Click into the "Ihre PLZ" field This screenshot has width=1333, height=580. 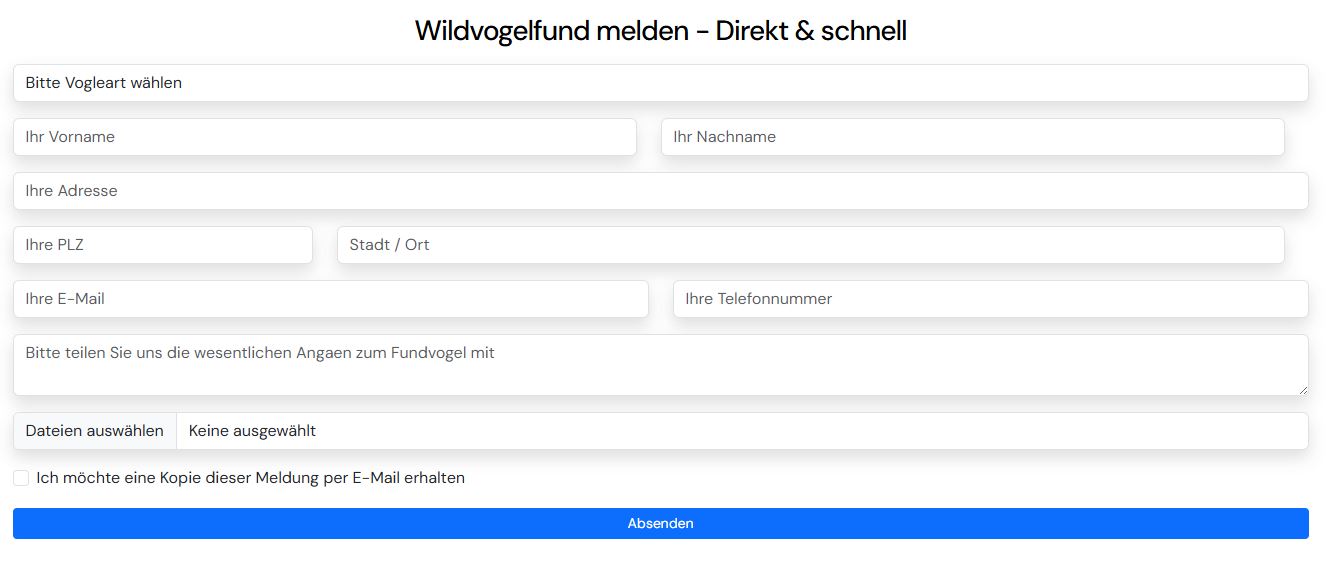pyautogui.click(x=162, y=245)
